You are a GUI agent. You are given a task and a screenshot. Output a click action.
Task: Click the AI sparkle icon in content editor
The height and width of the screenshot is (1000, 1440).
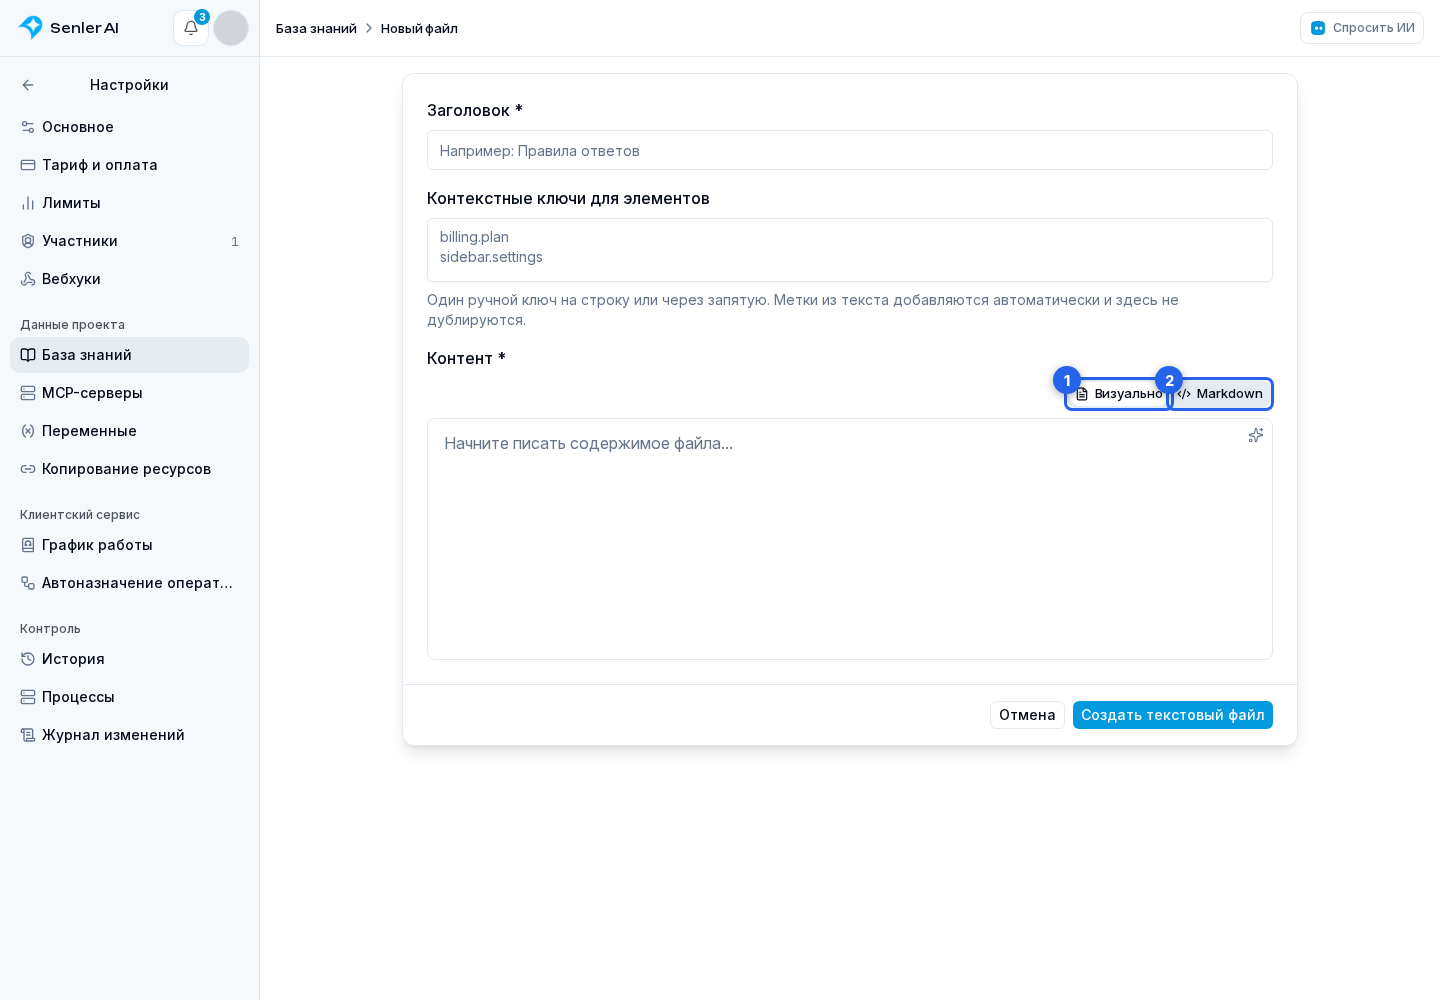1256,435
